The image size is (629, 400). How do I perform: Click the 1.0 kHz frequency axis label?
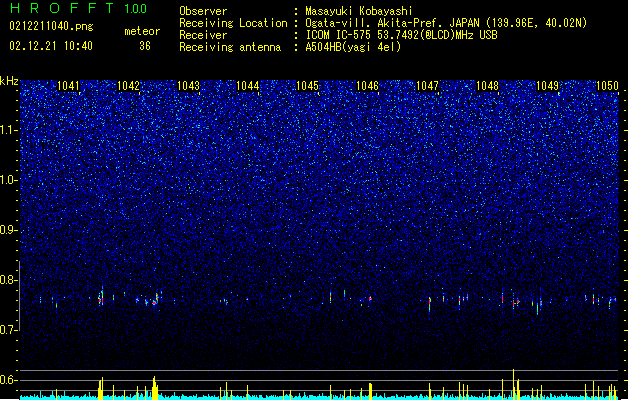pos(9,180)
